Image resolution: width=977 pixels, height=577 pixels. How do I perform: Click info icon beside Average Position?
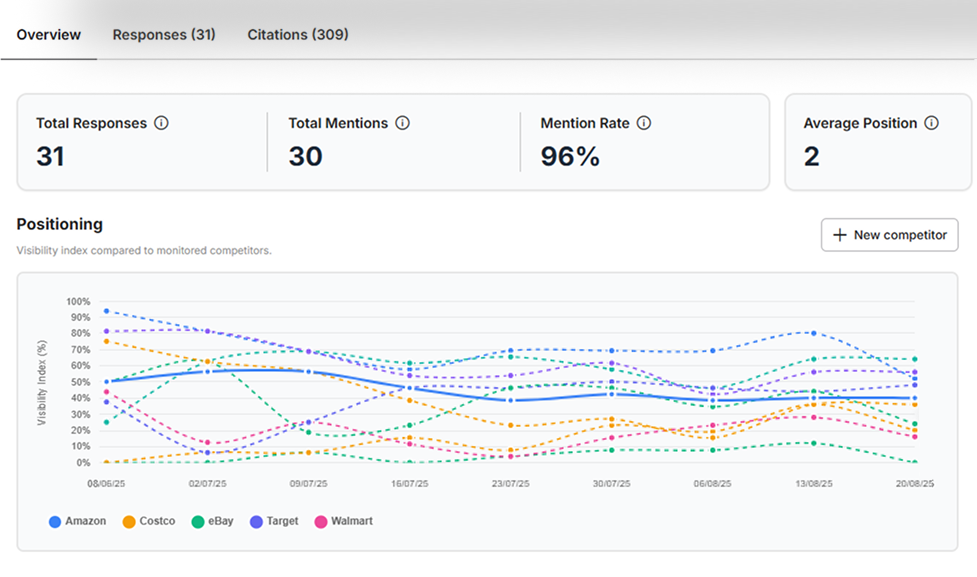tap(931, 124)
